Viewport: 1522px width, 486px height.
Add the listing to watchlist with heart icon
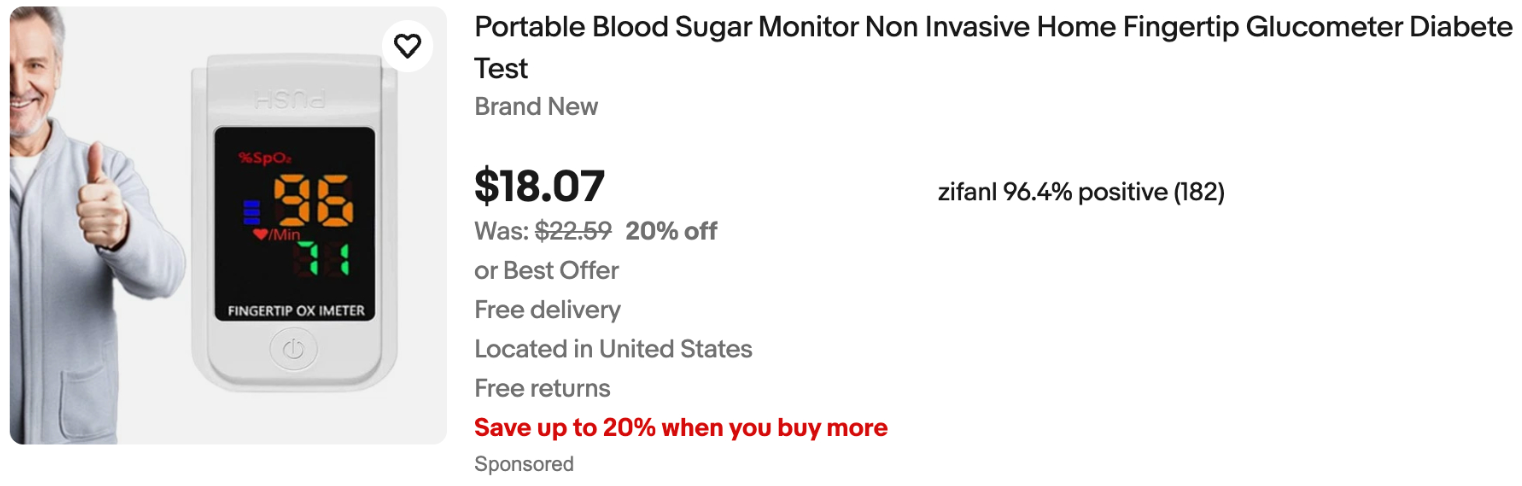click(407, 46)
